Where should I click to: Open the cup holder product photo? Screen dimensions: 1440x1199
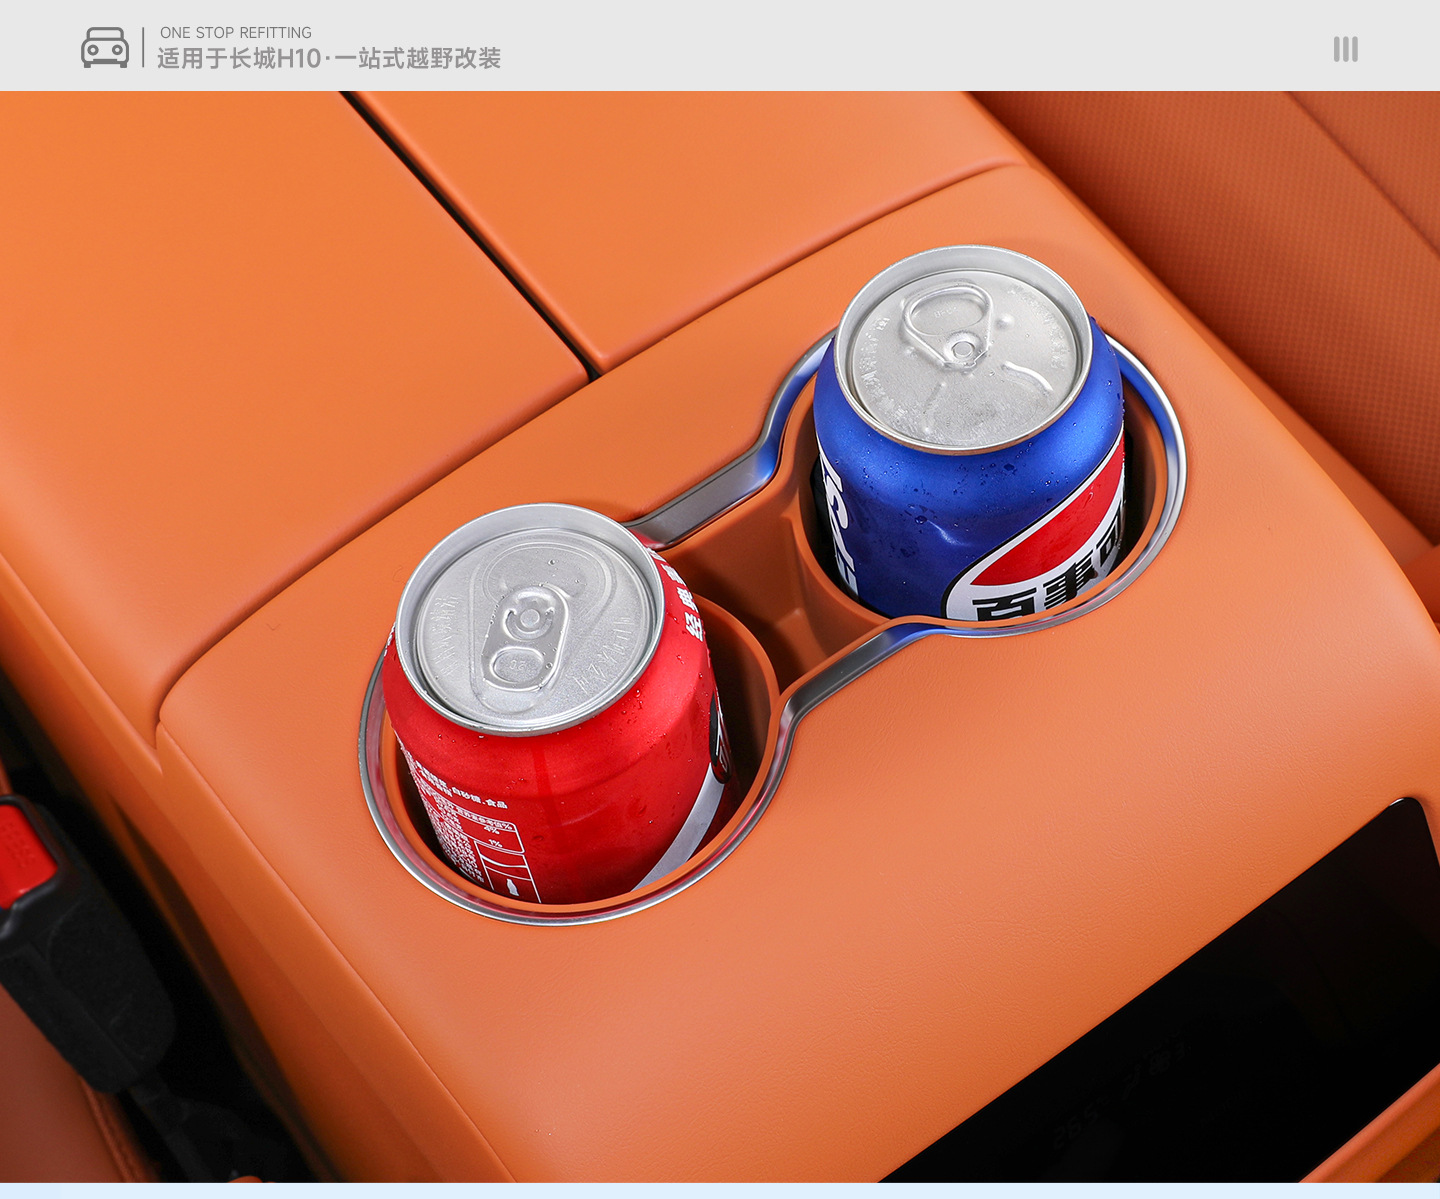(720, 637)
